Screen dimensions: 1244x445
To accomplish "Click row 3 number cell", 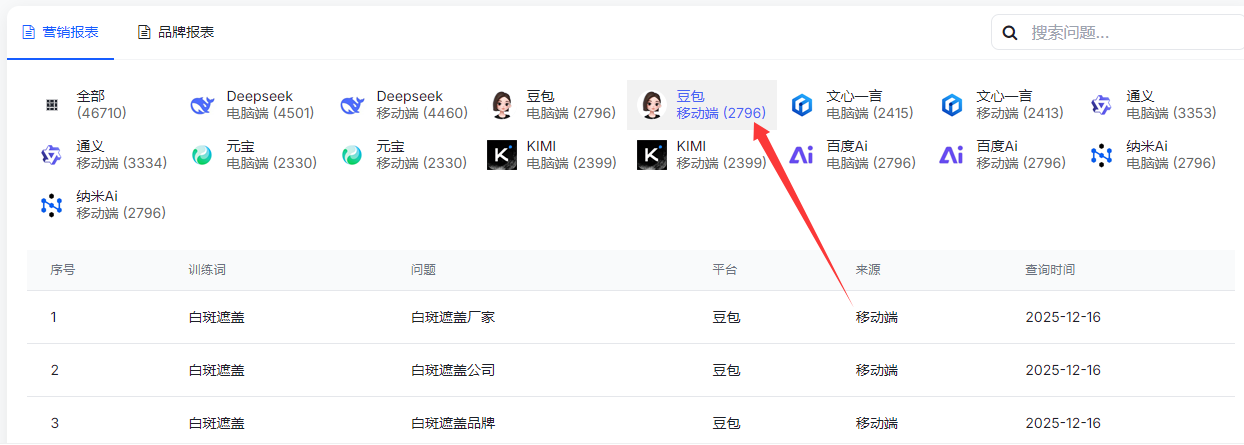I will [x=55, y=423].
